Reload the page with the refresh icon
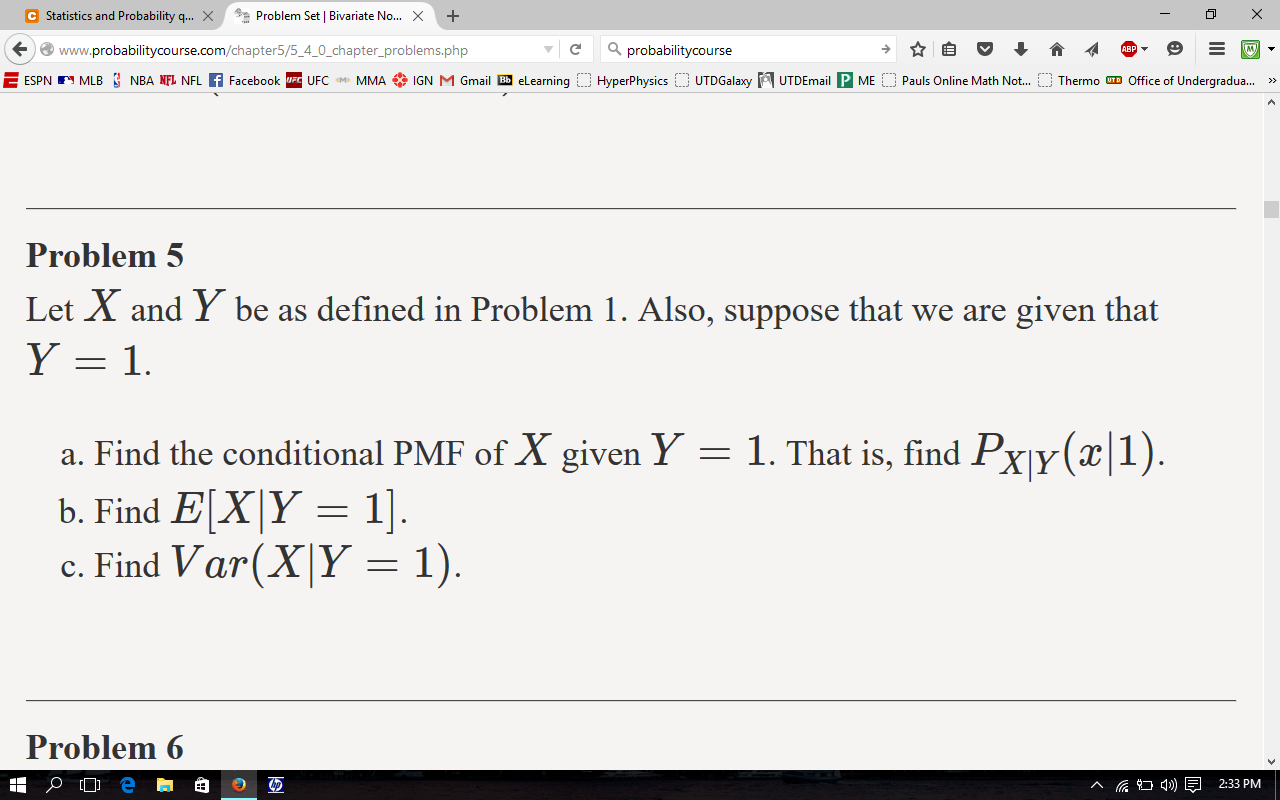Image resolution: width=1280 pixels, height=800 pixels. click(576, 50)
